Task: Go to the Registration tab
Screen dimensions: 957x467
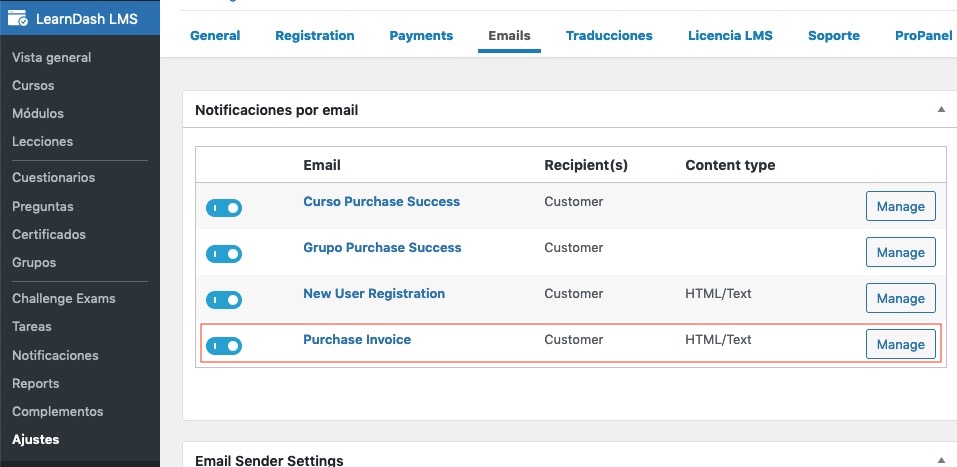Action: pyautogui.click(x=315, y=35)
